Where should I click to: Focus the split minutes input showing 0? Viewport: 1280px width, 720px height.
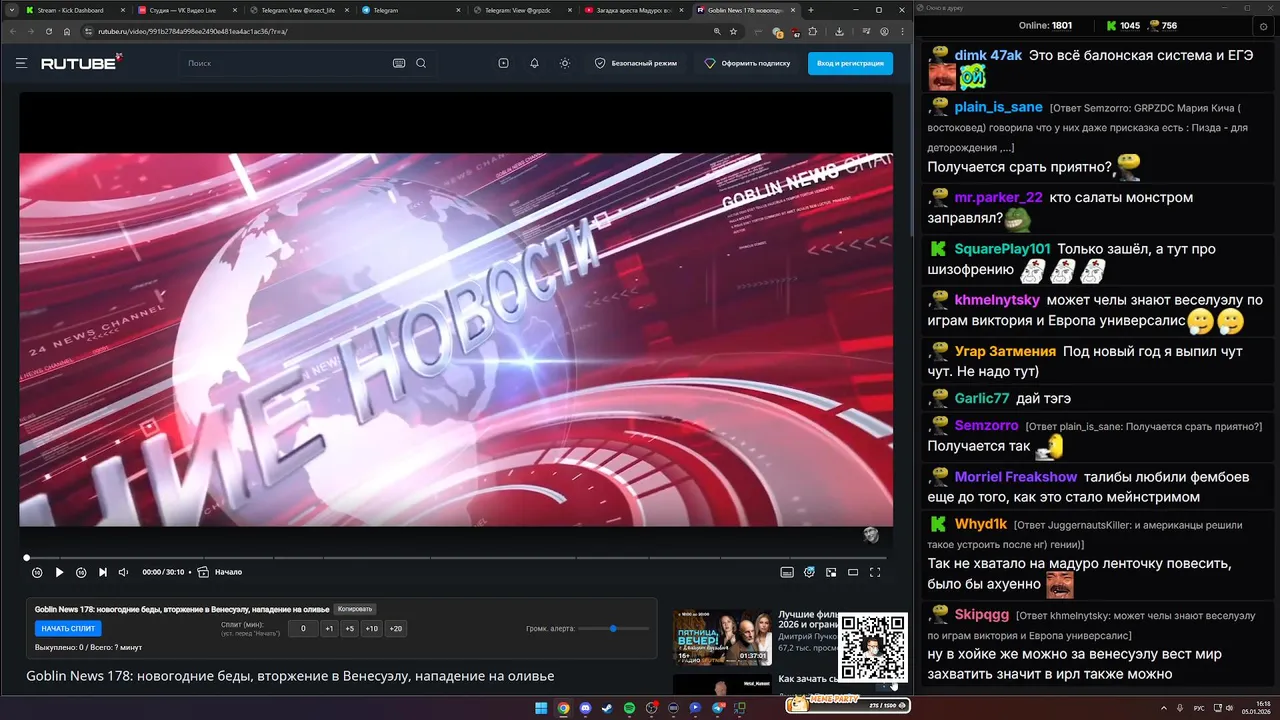(x=303, y=629)
